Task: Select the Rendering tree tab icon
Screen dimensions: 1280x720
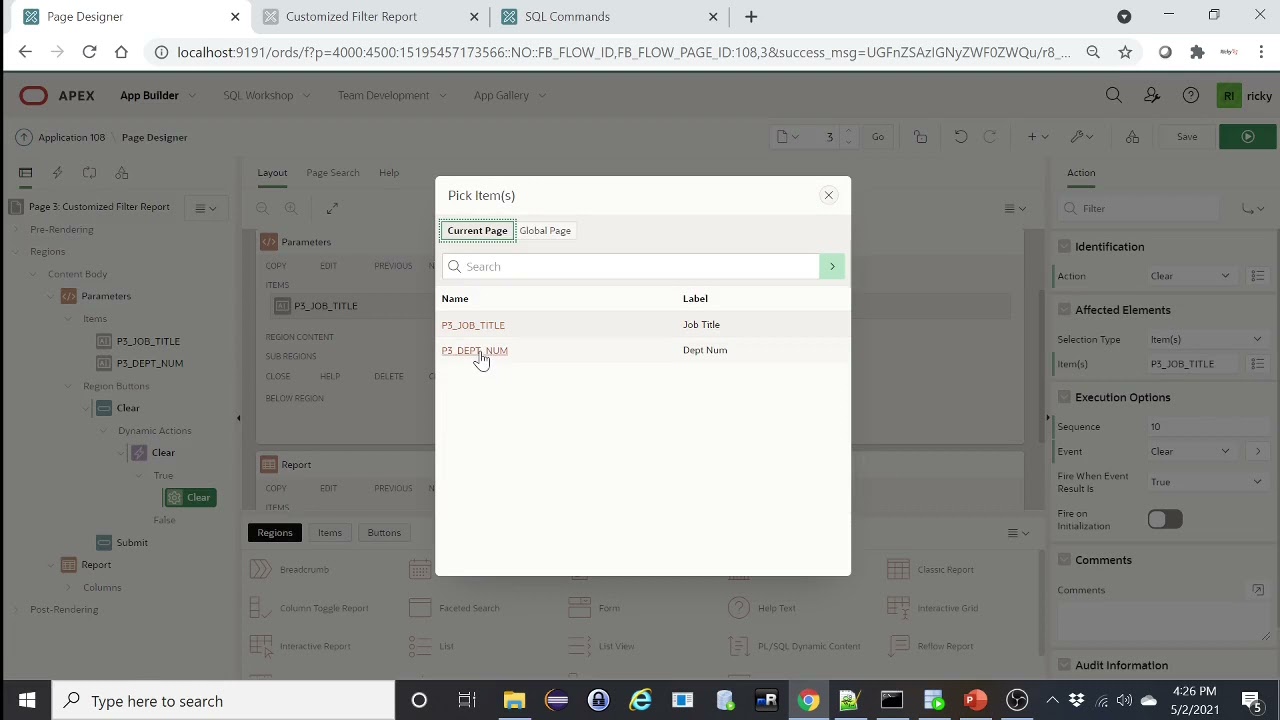Action: (x=26, y=173)
